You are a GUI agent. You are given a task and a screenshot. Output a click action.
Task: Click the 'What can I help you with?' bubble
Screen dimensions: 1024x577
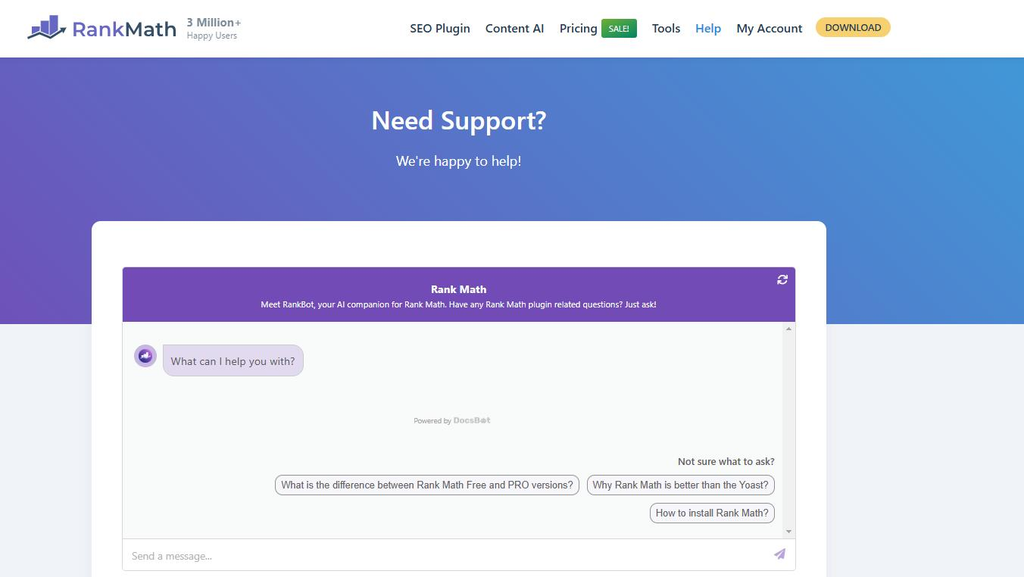tap(233, 361)
